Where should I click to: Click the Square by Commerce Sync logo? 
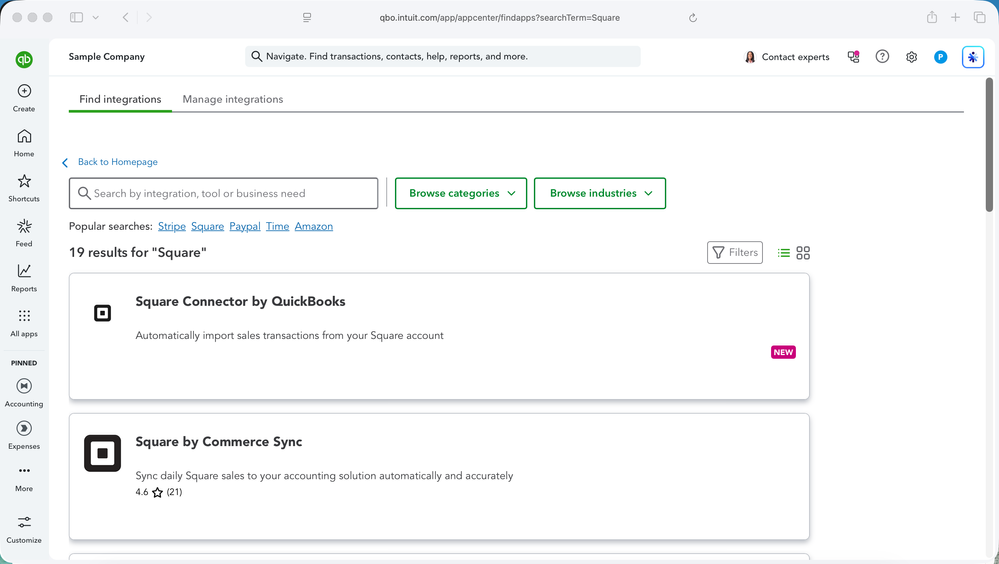[103, 453]
